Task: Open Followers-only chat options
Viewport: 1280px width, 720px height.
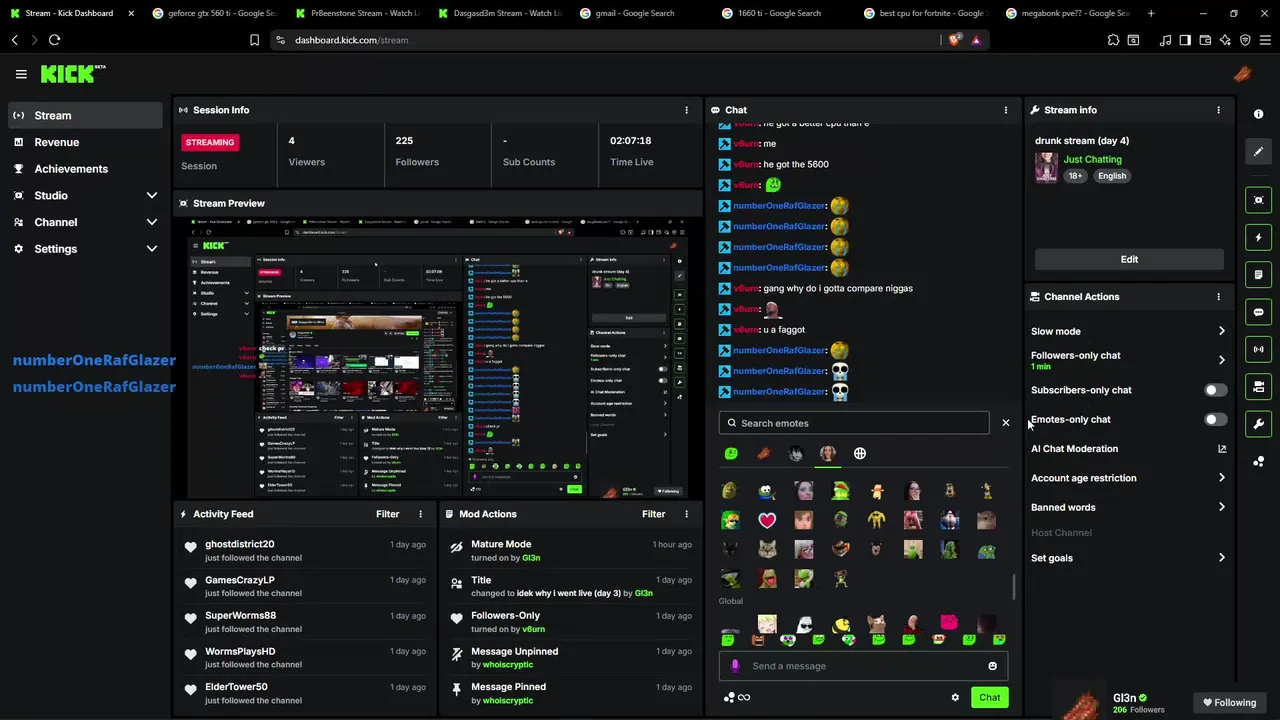Action: (1128, 360)
